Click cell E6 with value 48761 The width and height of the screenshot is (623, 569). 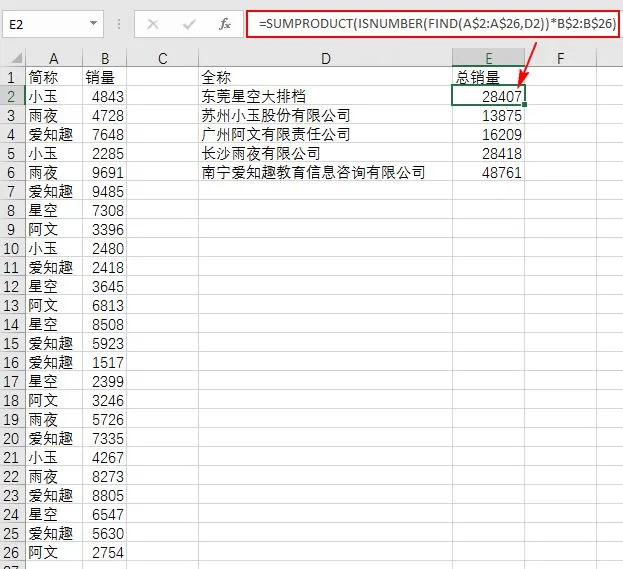click(488, 172)
